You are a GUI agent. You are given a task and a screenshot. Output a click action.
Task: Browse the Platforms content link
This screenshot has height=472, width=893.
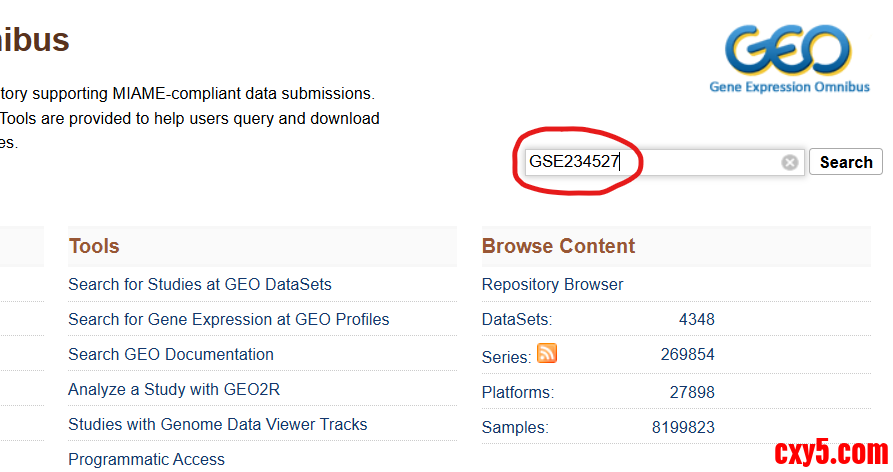(517, 392)
